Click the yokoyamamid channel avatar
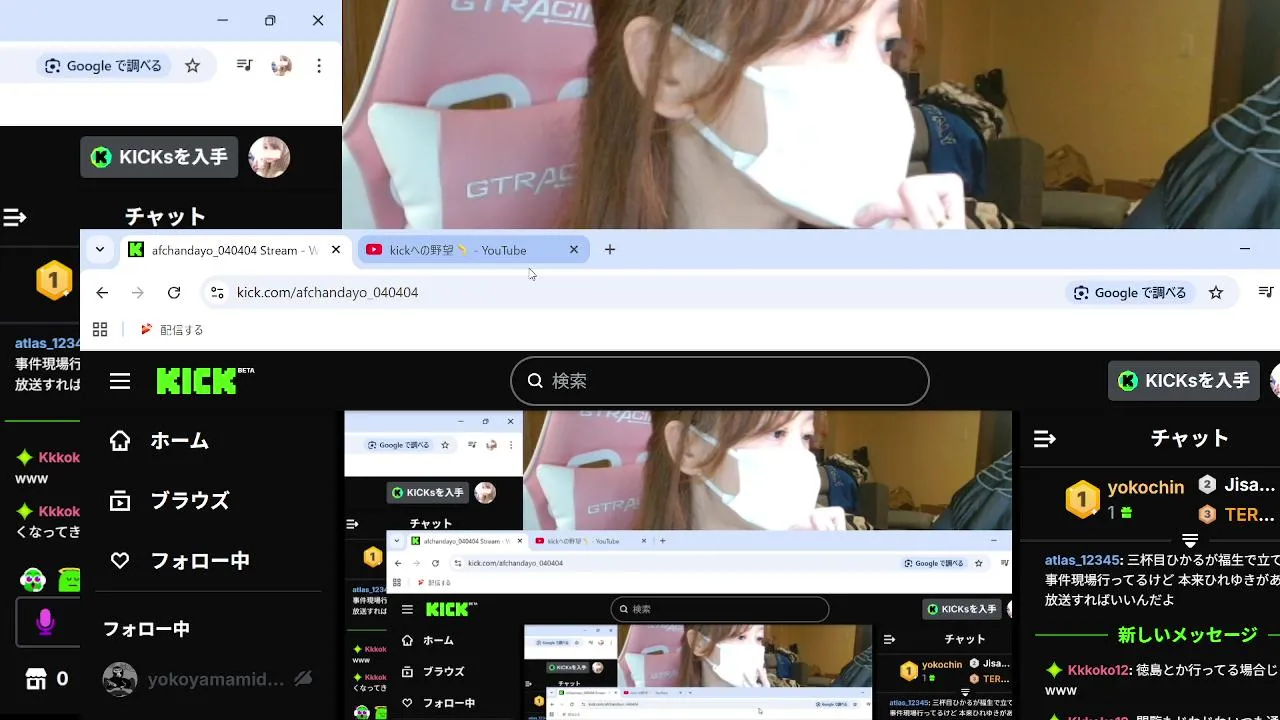 point(120,680)
